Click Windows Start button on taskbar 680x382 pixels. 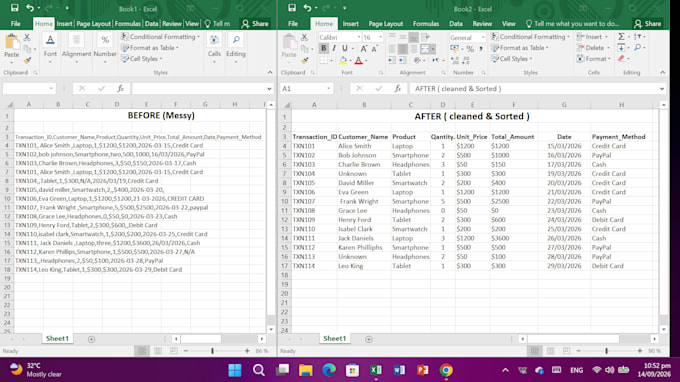(x=235, y=370)
